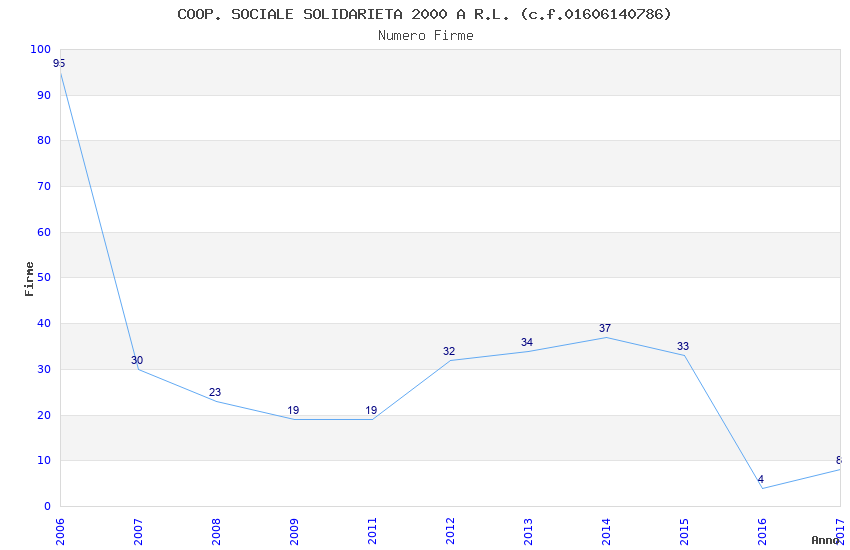Click the y-axis value 20
This screenshot has width=850, height=550.
click(x=44, y=416)
